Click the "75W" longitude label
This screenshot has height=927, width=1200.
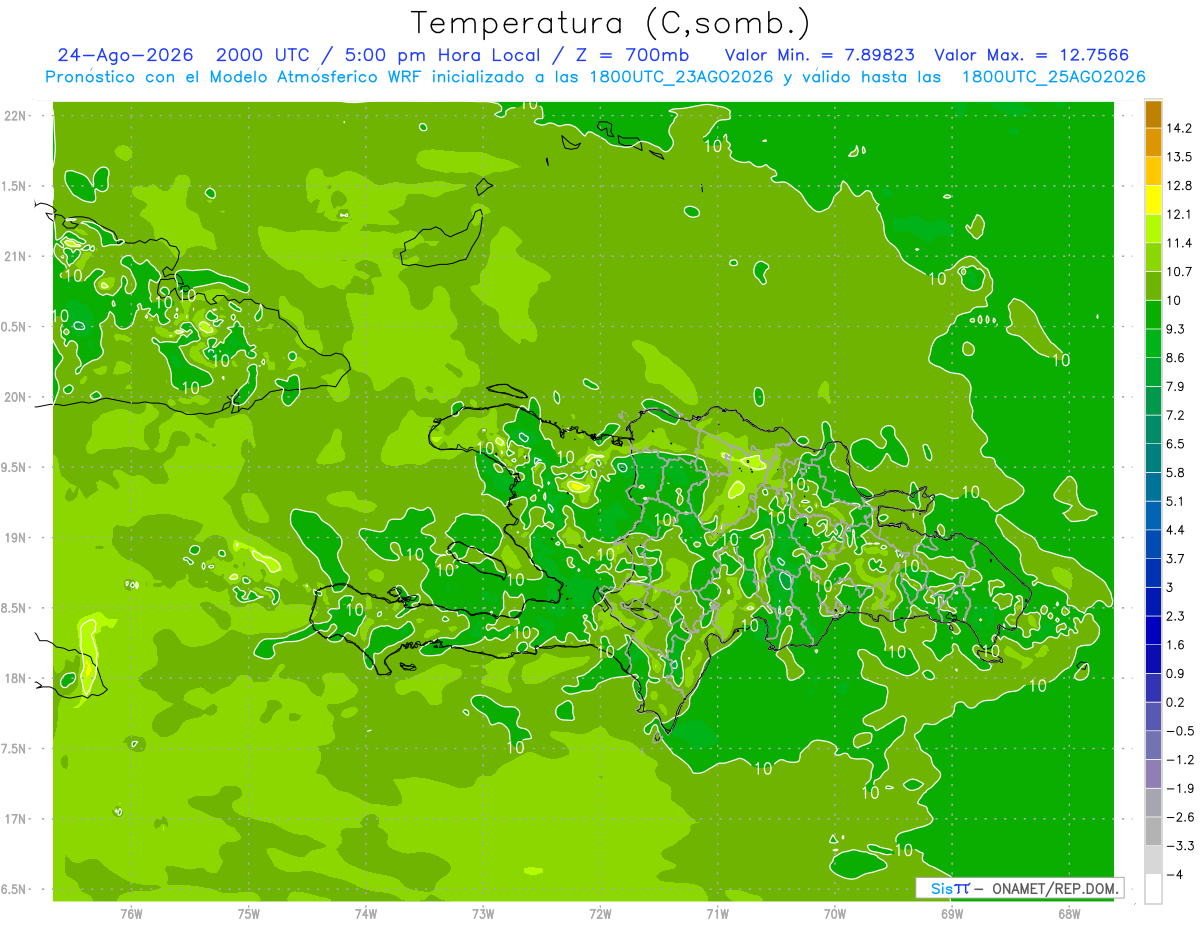249,913
